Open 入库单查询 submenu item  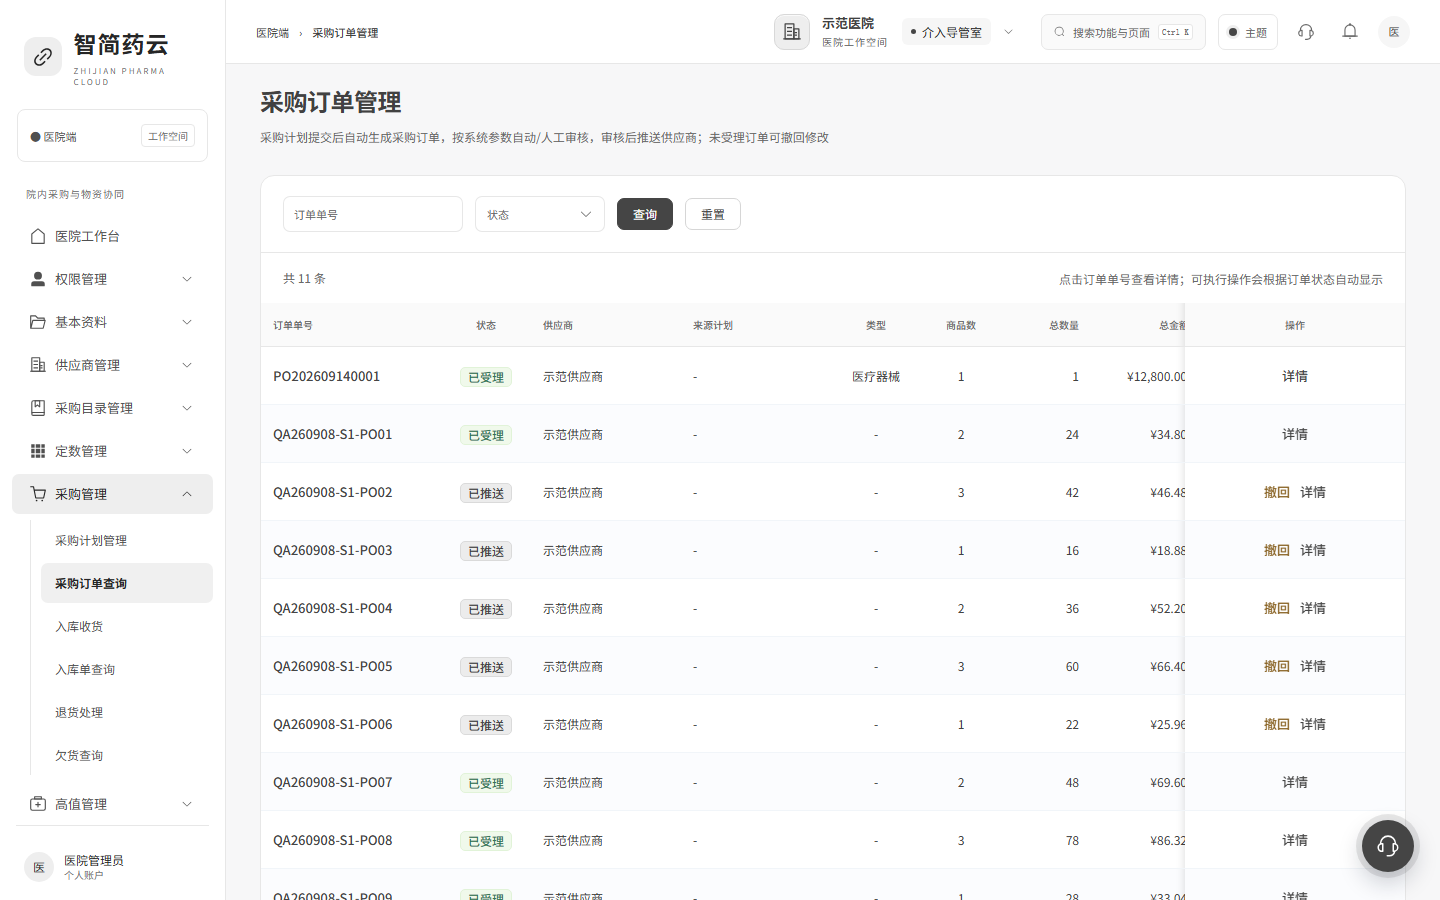127,669
